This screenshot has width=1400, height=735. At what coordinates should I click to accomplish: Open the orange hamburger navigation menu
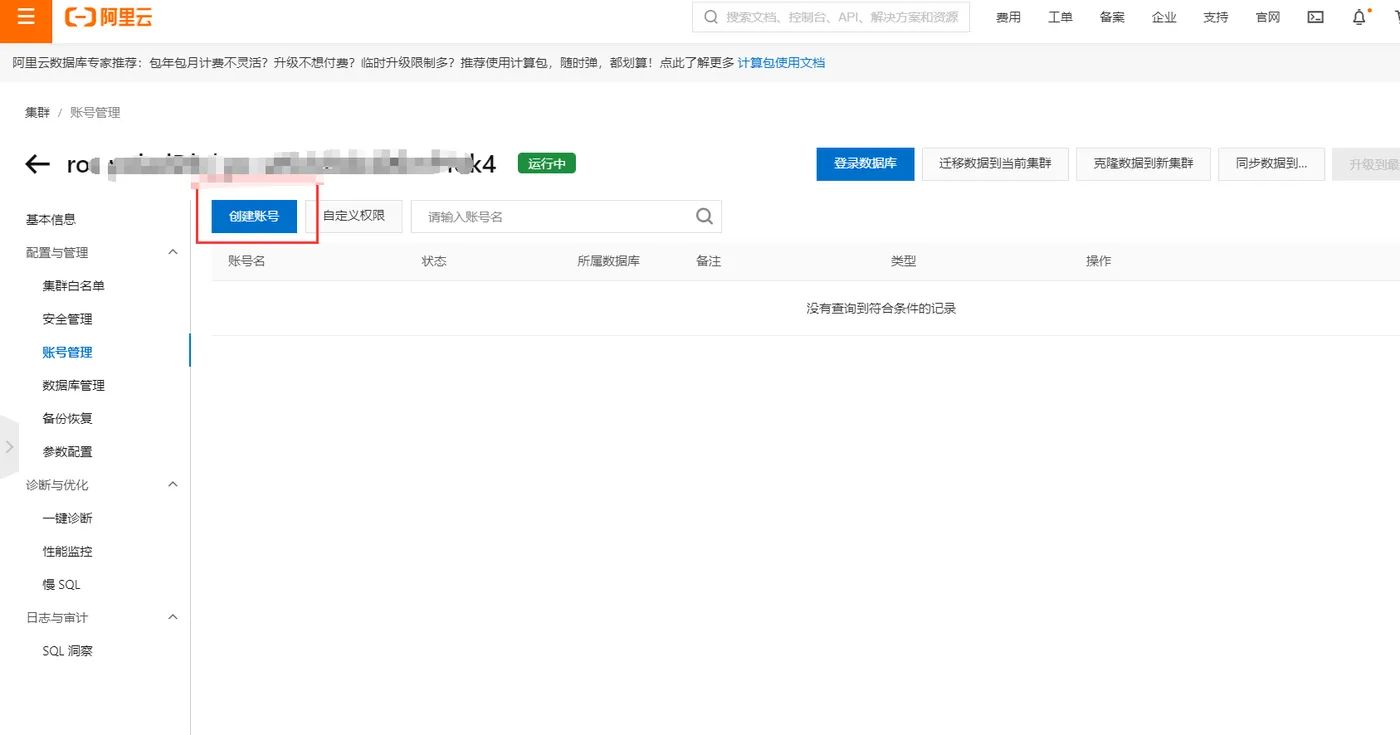[x=26, y=18]
